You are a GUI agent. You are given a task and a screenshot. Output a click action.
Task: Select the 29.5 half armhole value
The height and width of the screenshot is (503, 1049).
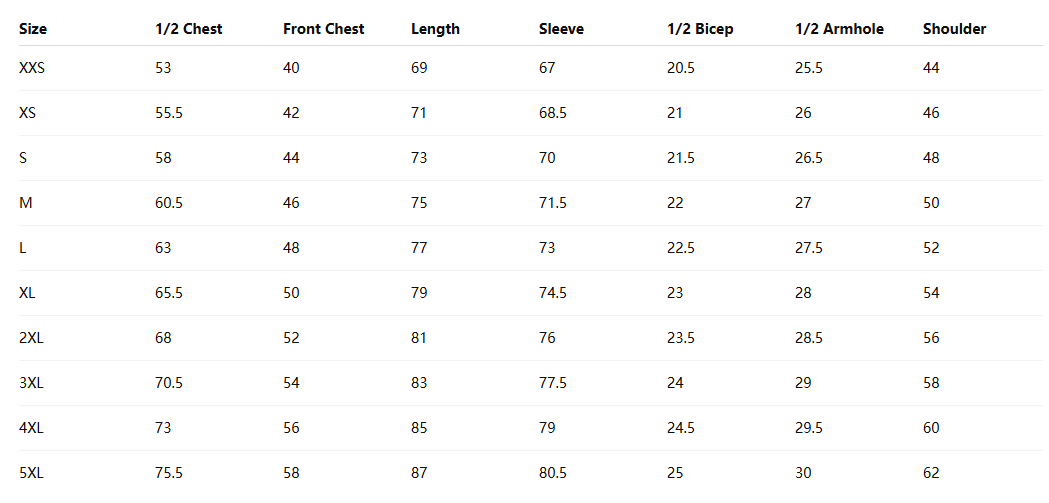click(x=809, y=428)
